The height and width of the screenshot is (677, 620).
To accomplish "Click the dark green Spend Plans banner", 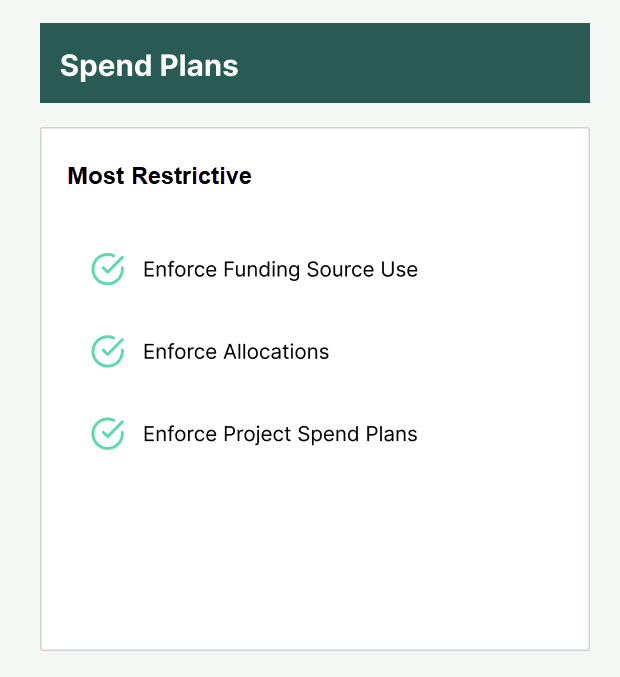I will (315, 63).
